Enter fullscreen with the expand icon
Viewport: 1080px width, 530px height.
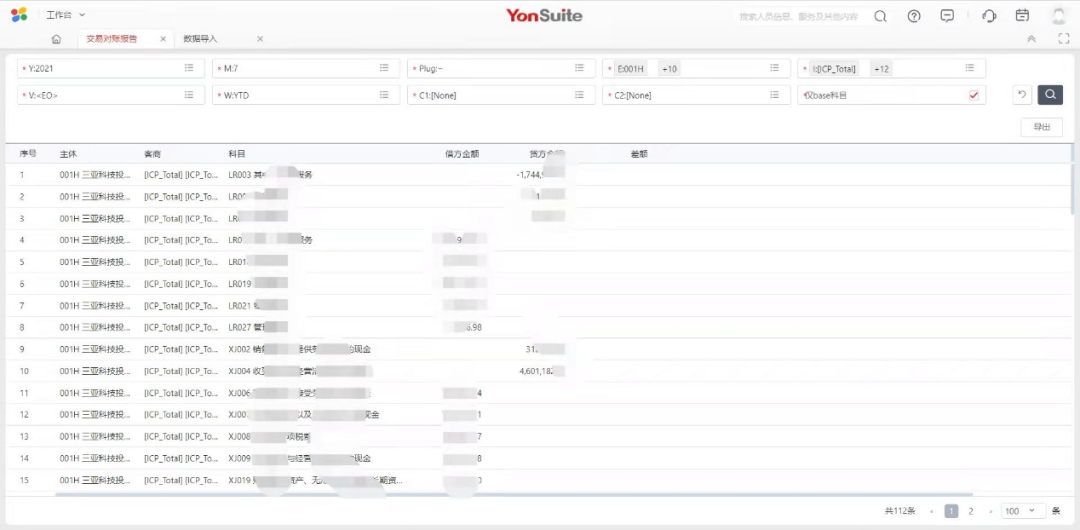click(x=1063, y=39)
